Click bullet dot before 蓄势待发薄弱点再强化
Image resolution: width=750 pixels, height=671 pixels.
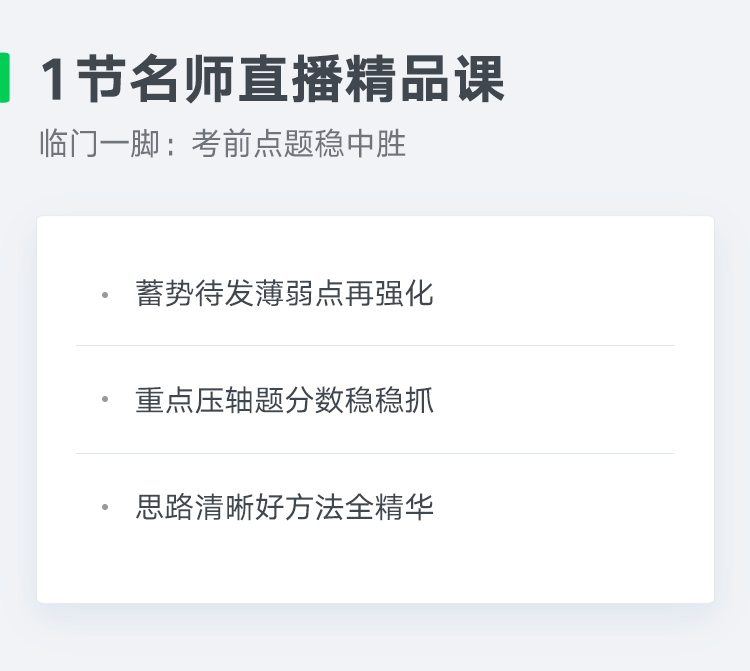(x=105, y=295)
